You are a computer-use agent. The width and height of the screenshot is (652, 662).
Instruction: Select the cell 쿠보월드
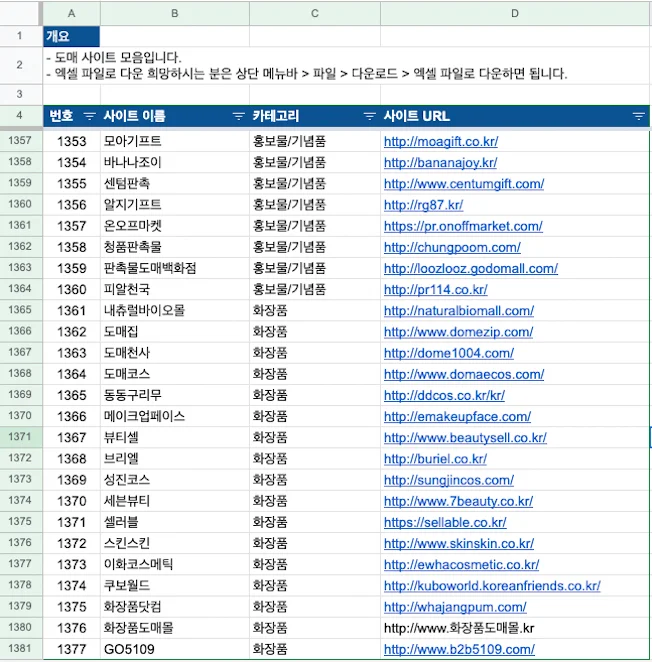175,586
